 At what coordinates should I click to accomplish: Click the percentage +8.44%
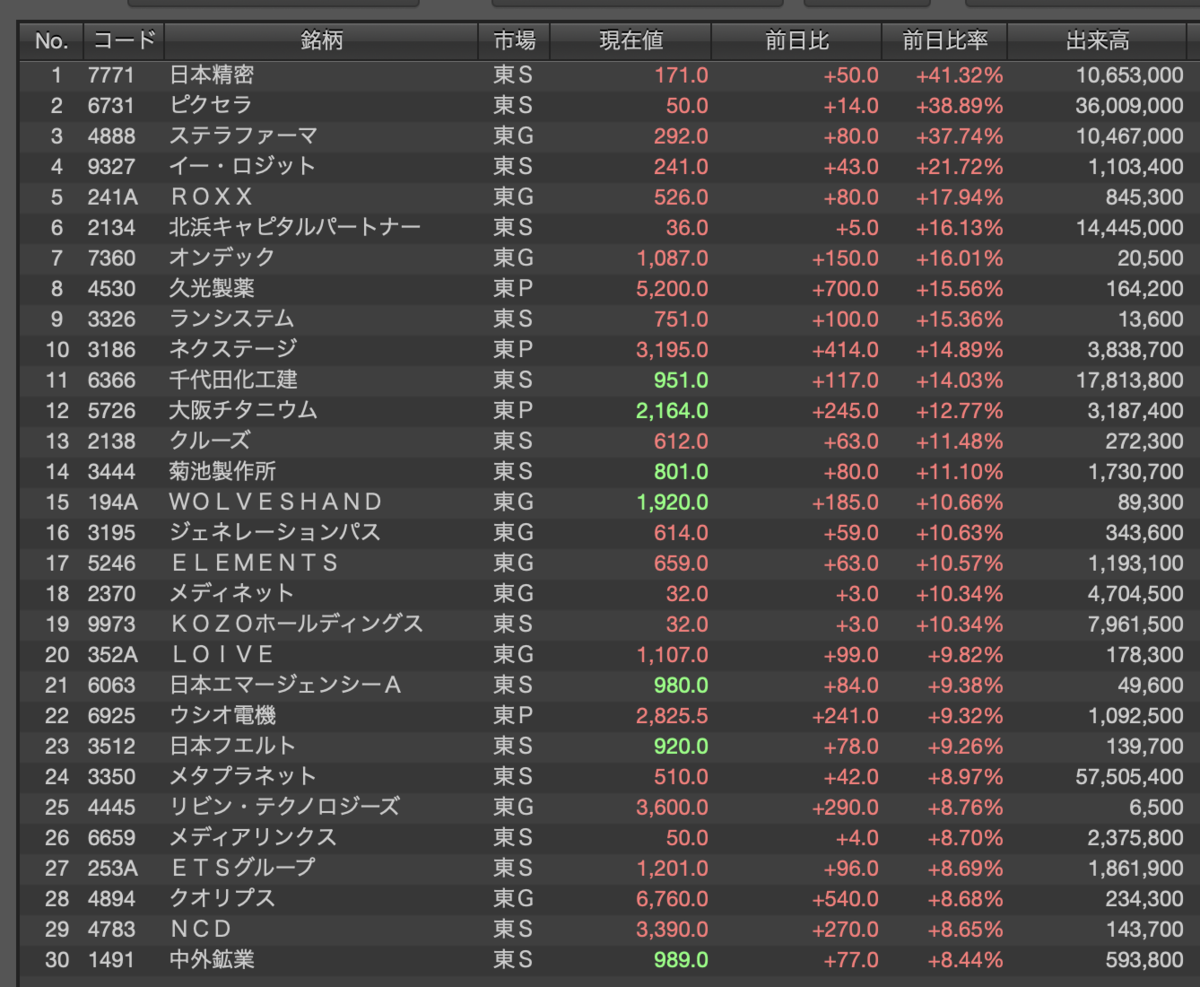click(x=964, y=959)
